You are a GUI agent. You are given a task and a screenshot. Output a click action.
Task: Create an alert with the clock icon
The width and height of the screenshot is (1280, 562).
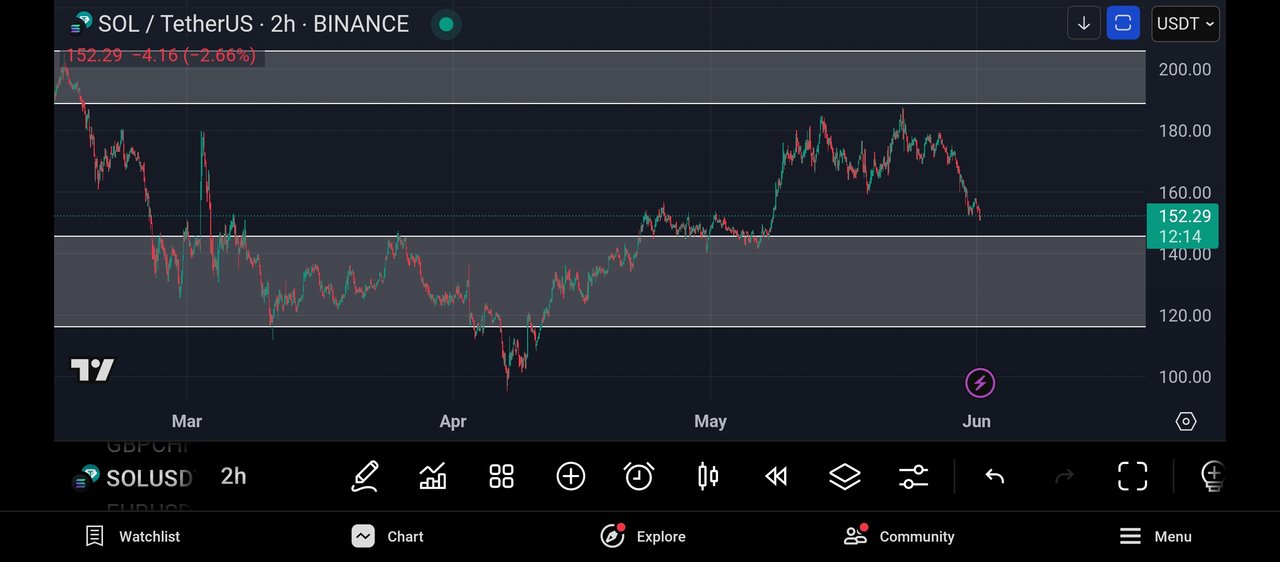click(639, 477)
